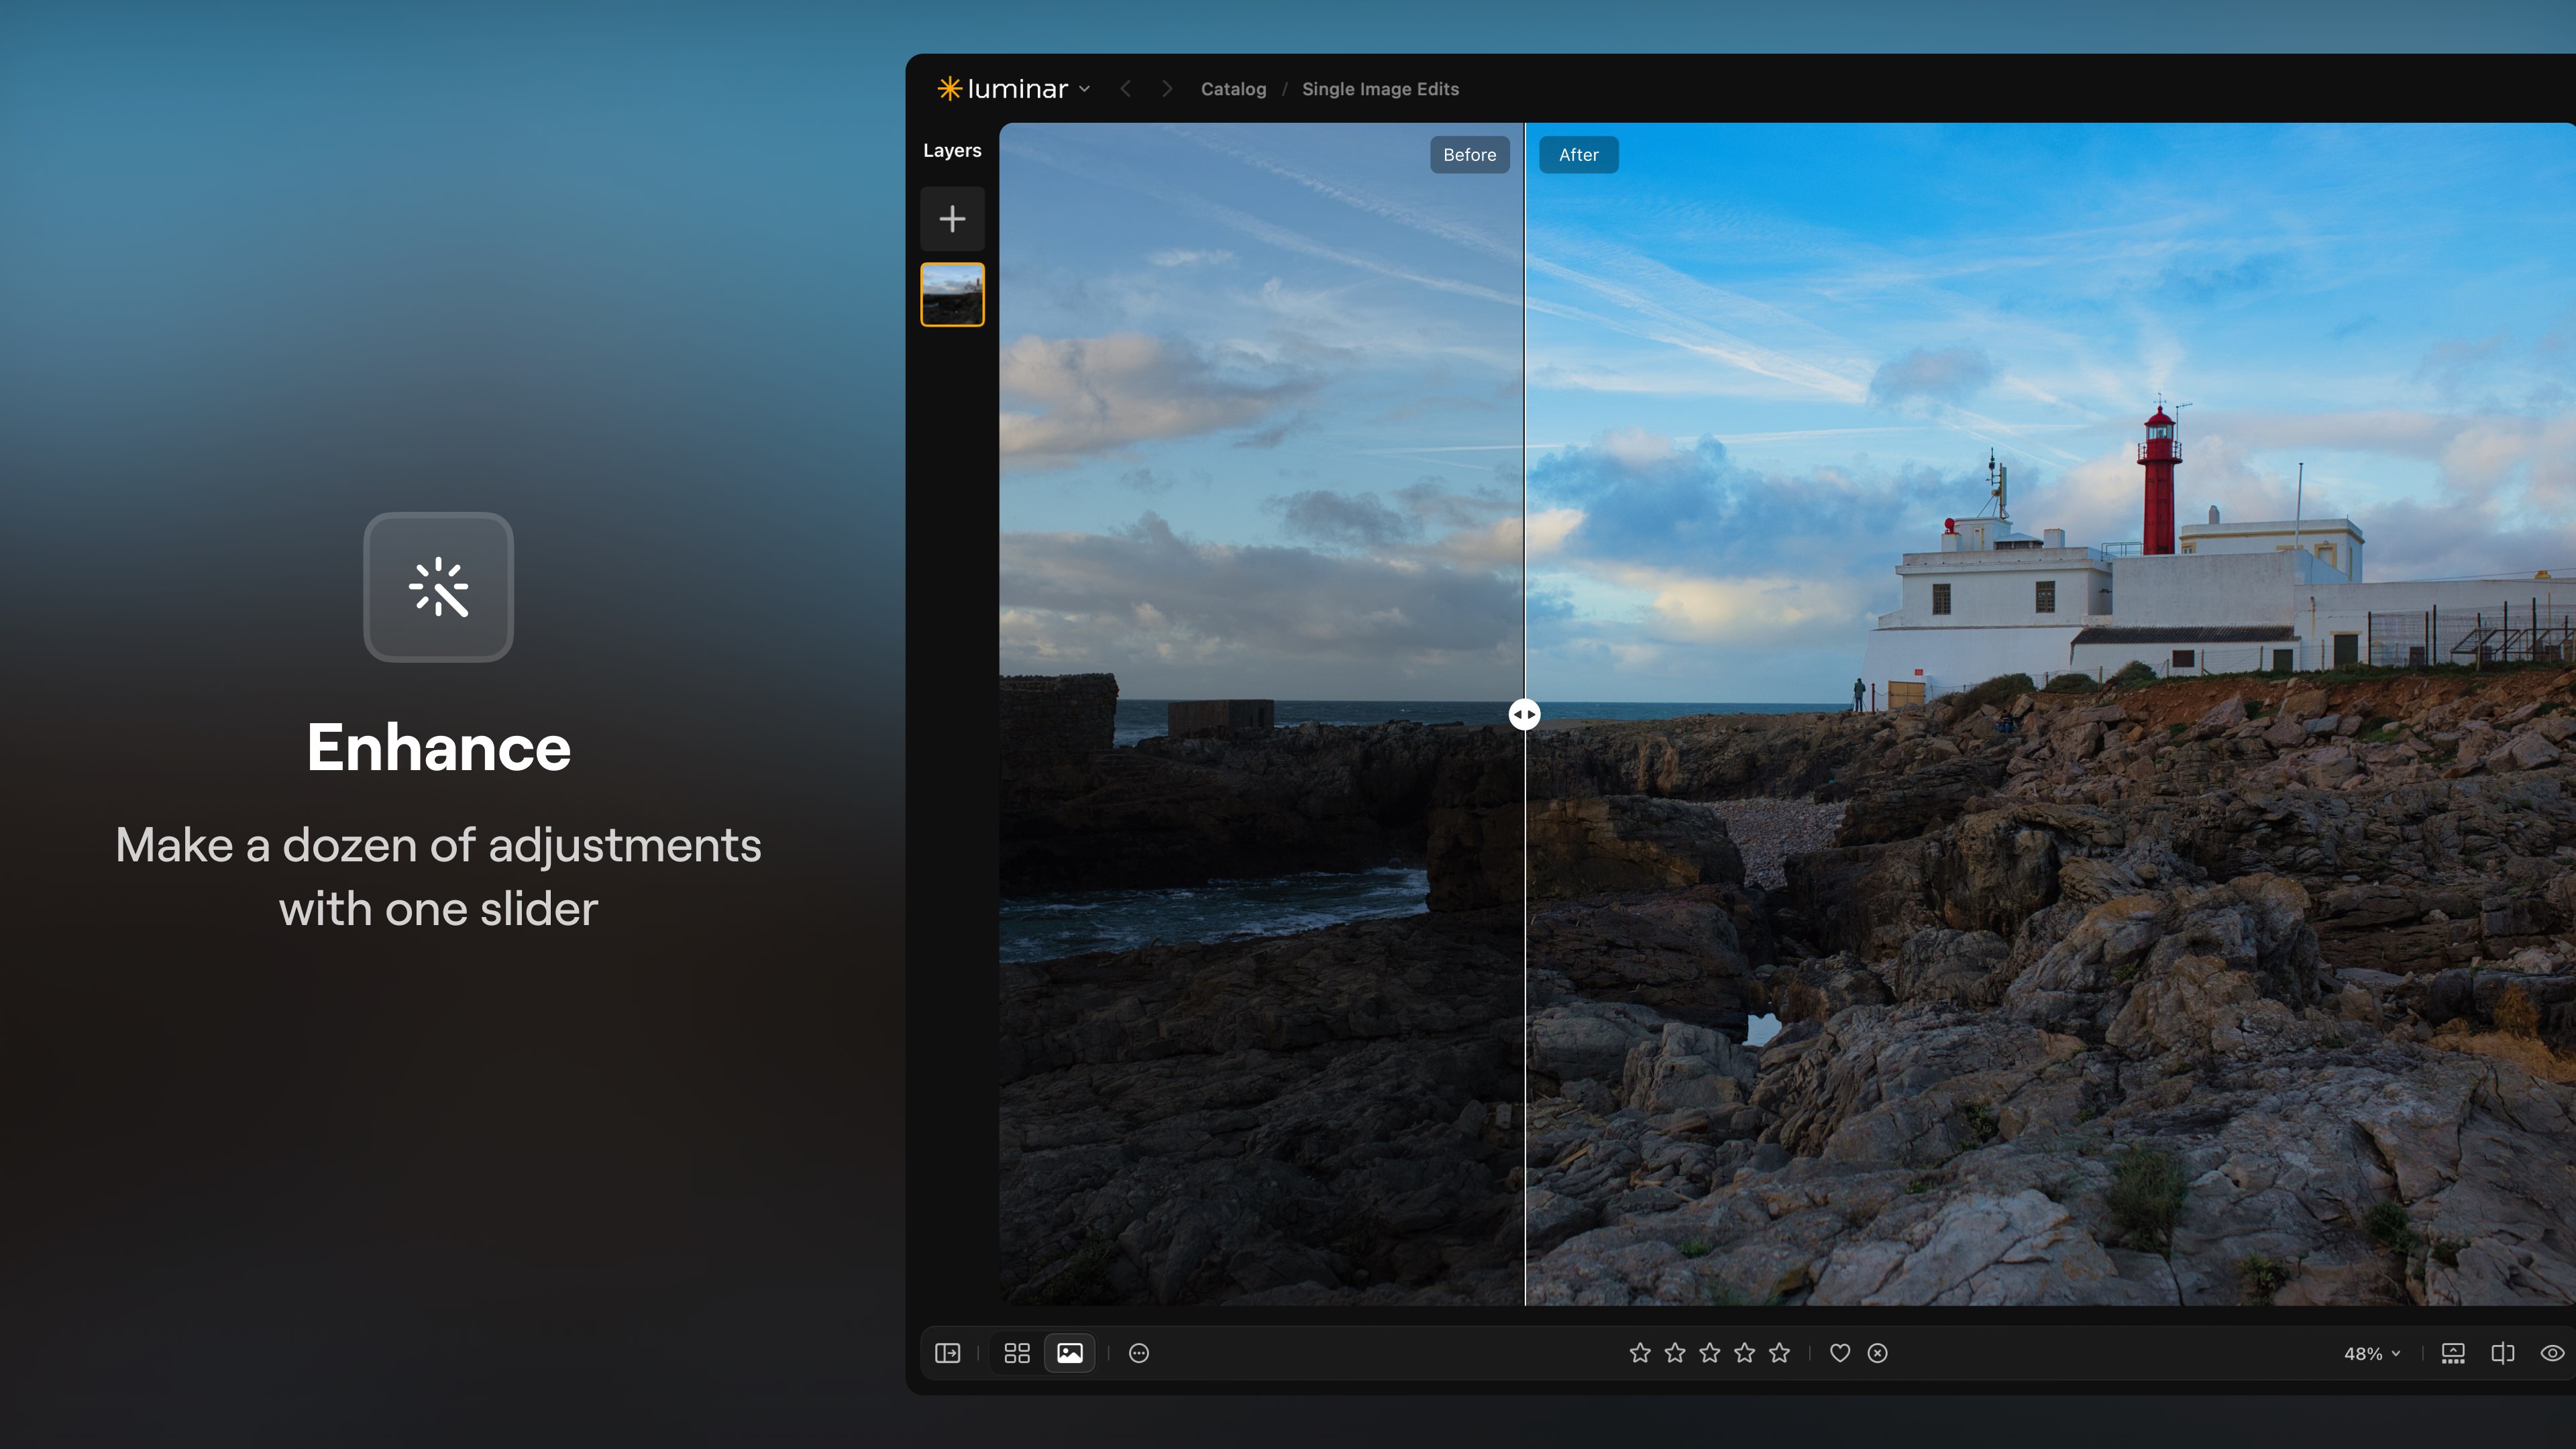The width and height of the screenshot is (2576, 1449).
Task: Rate the photo three stars
Action: pyautogui.click(x=1710, y=1353)
